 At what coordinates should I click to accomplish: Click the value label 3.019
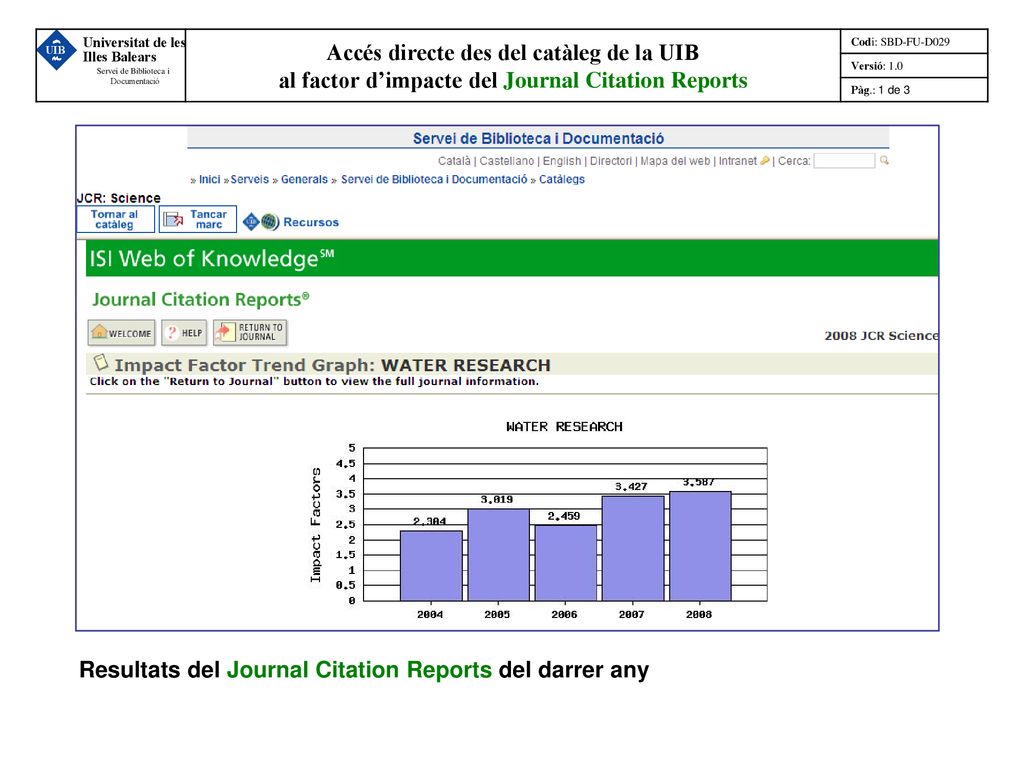coord(497,500)
